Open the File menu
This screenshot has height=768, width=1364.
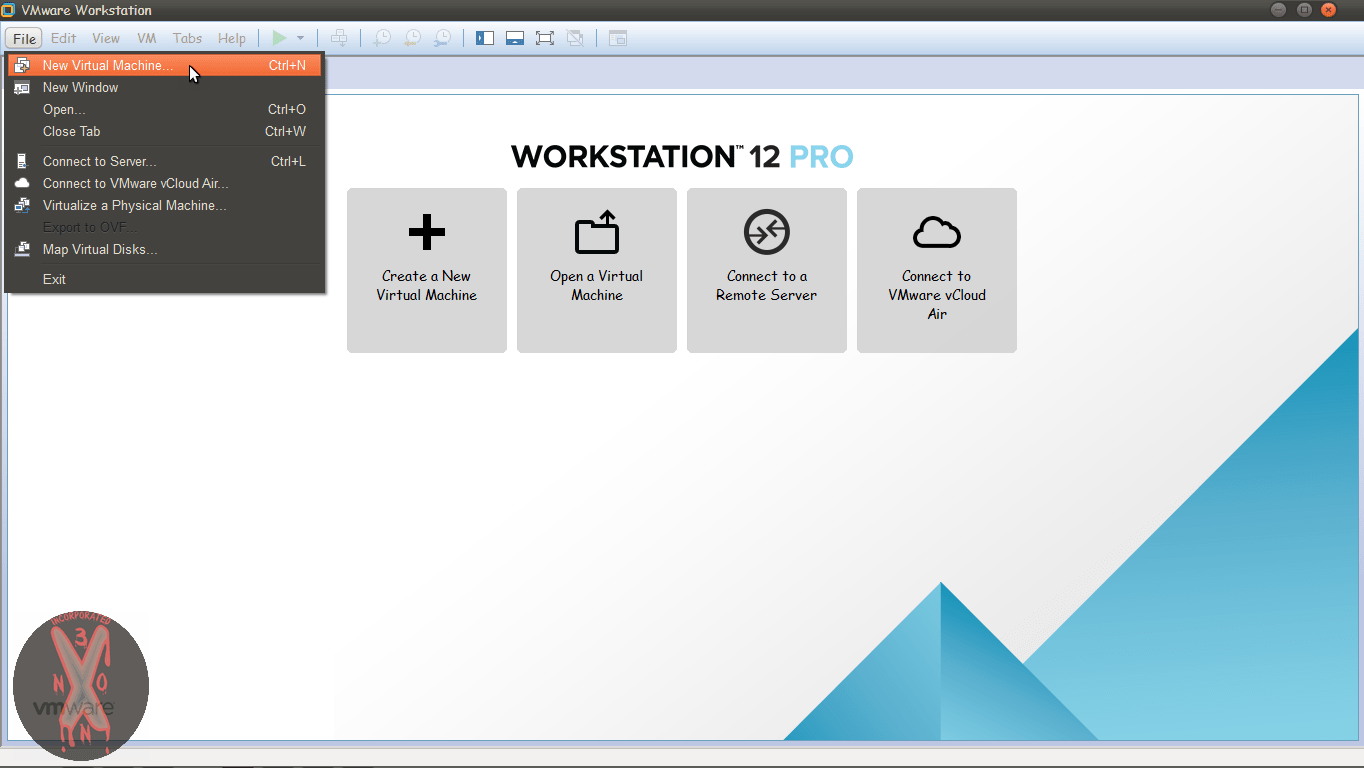(x=24, y=38)
